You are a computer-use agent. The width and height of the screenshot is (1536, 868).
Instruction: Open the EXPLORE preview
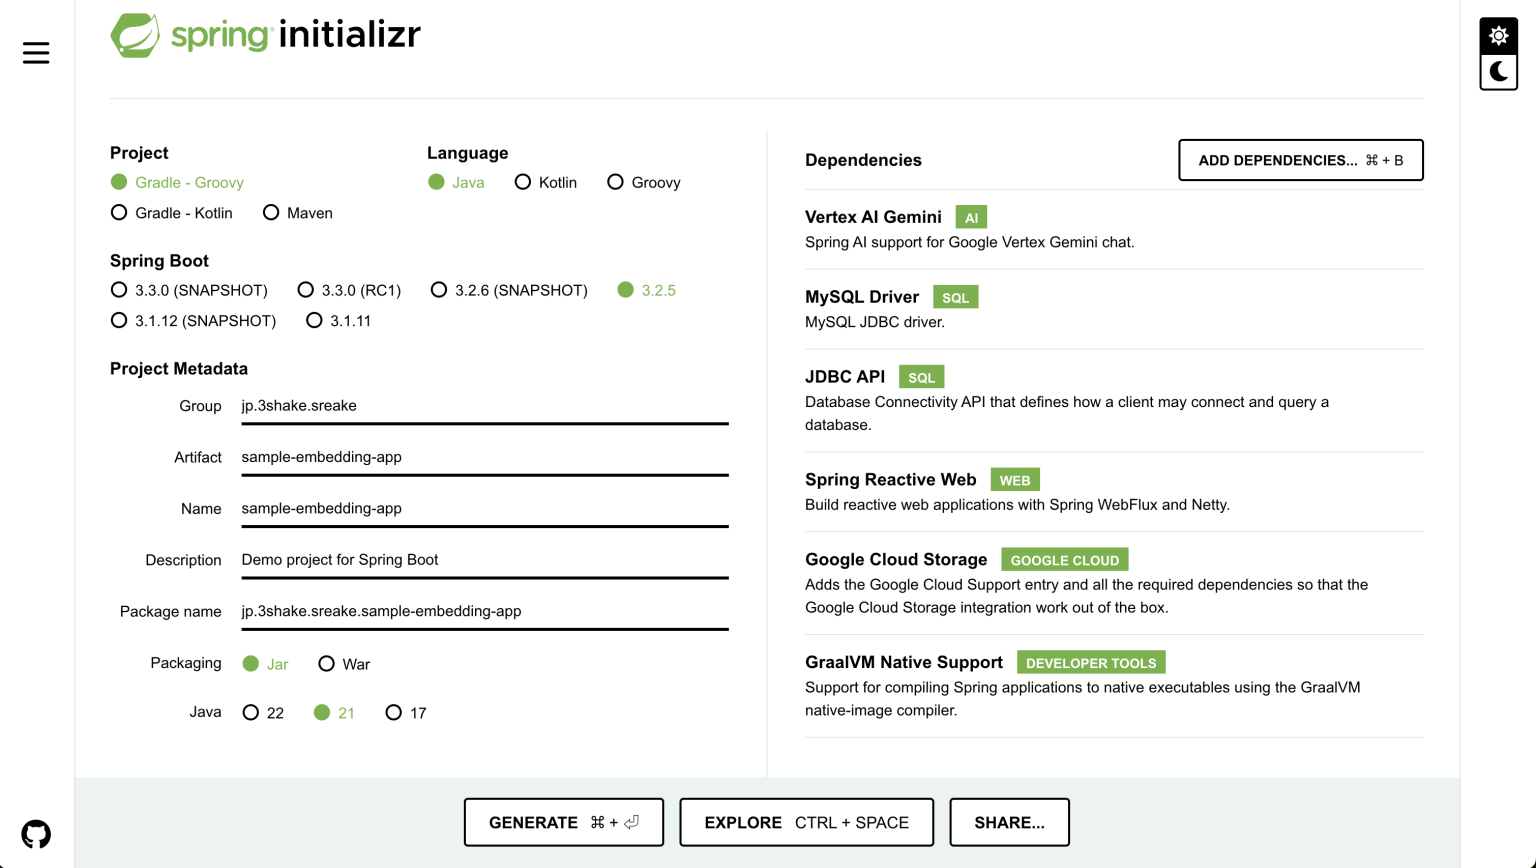coord(806,821)
